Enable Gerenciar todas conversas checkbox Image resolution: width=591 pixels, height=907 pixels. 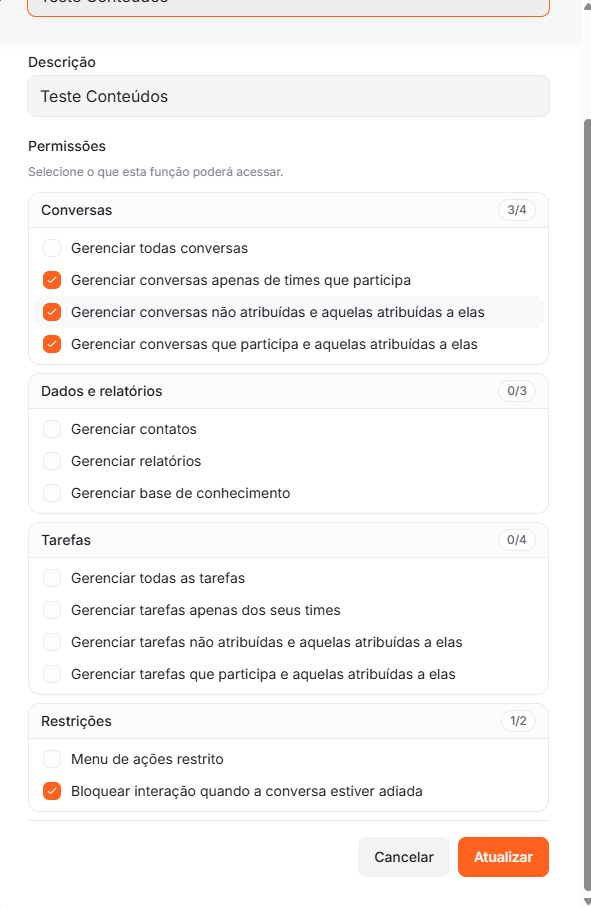click(x=52, y=248)
